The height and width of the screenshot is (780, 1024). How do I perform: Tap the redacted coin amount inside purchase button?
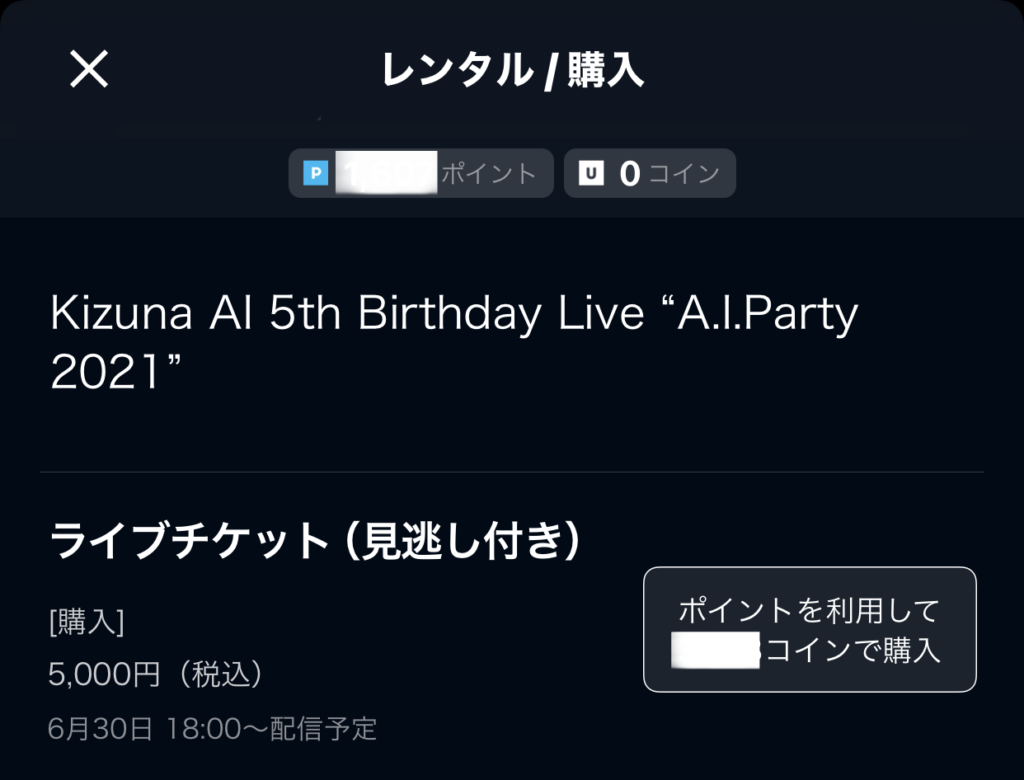(716, 650)
